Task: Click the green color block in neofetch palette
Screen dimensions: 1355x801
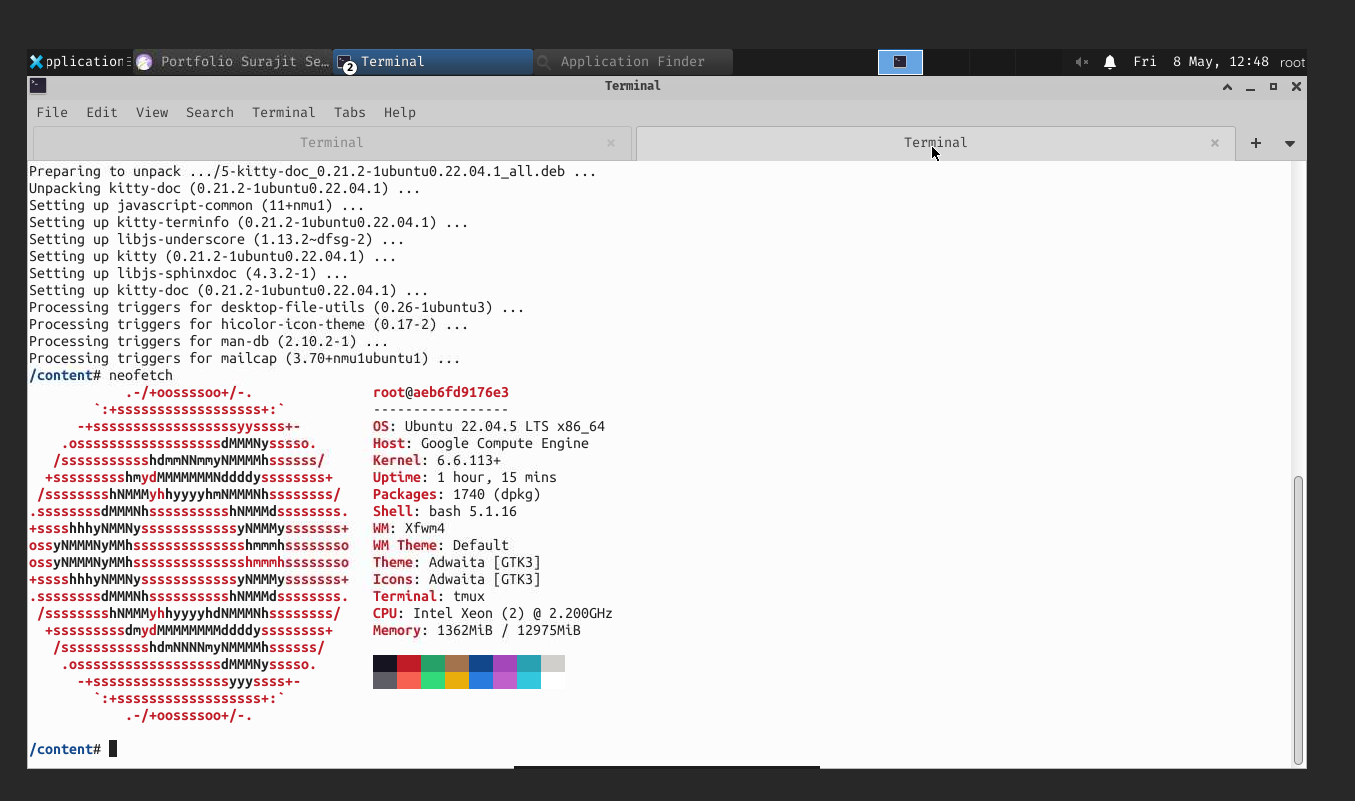Action: click(x=433, y=664)
